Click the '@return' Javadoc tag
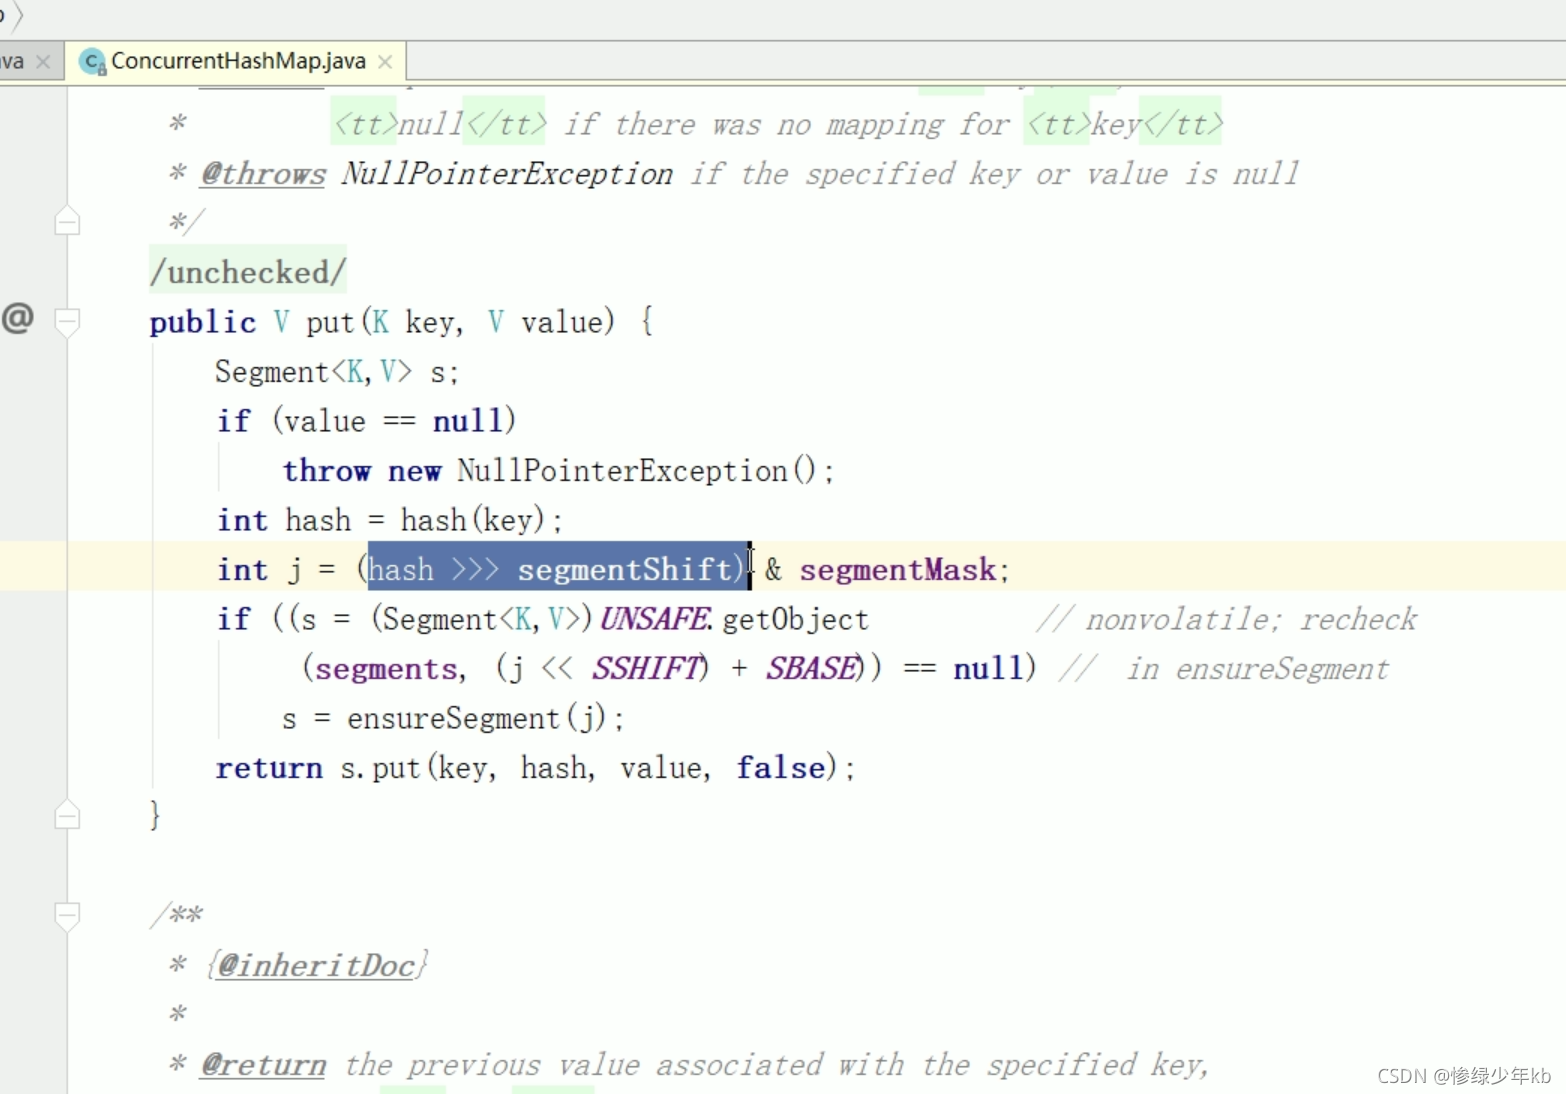1566x1094 pixels. pos(263,1064)
